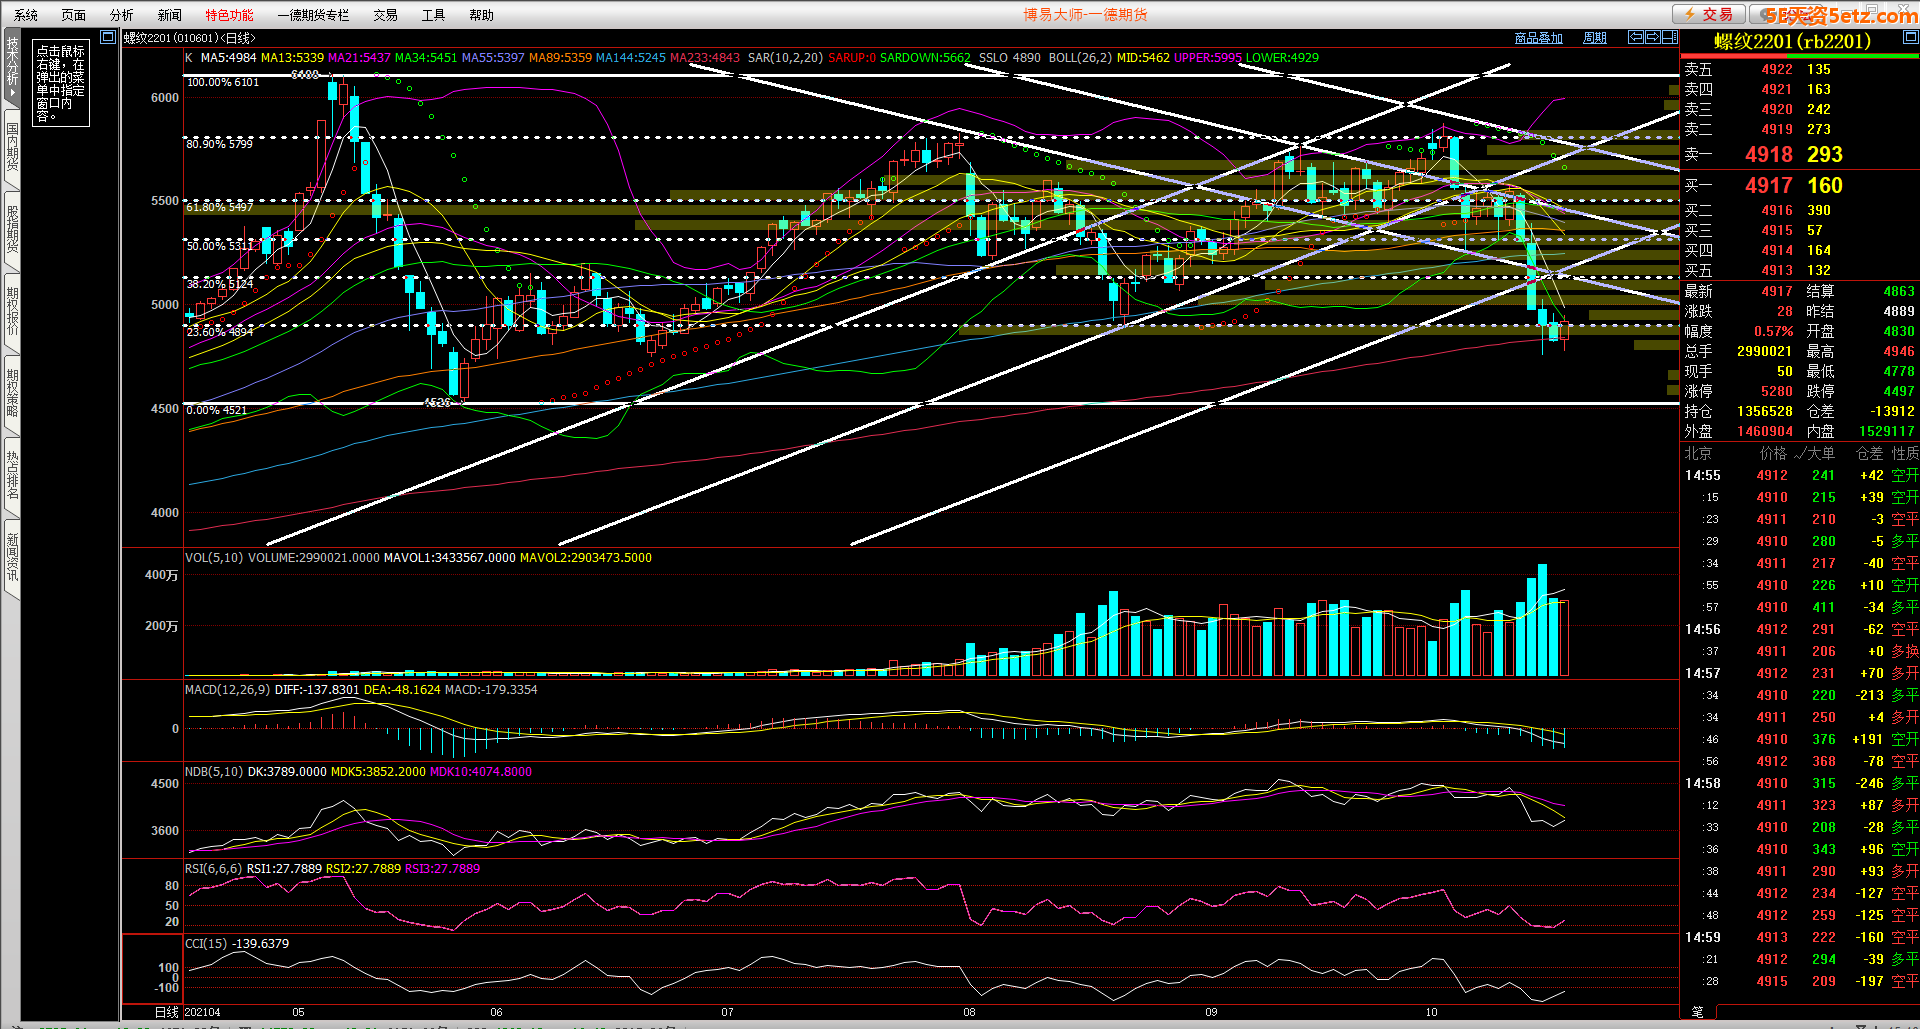This screenshot has height=1029, width=1920.
Task: Select the 技术分析 sidebar tab
Action: pyautogui.click(x=12, y=68)
